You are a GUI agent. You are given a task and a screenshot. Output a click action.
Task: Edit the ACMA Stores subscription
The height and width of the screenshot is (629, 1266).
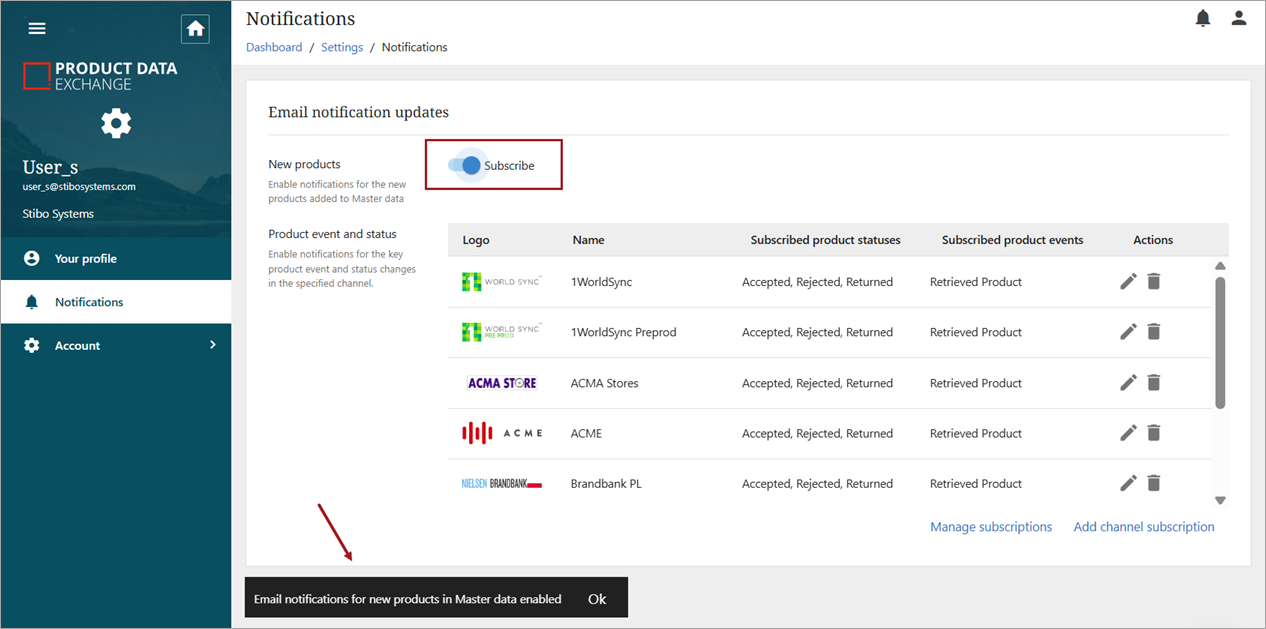pyautogui.click(x=1128, y=383)
